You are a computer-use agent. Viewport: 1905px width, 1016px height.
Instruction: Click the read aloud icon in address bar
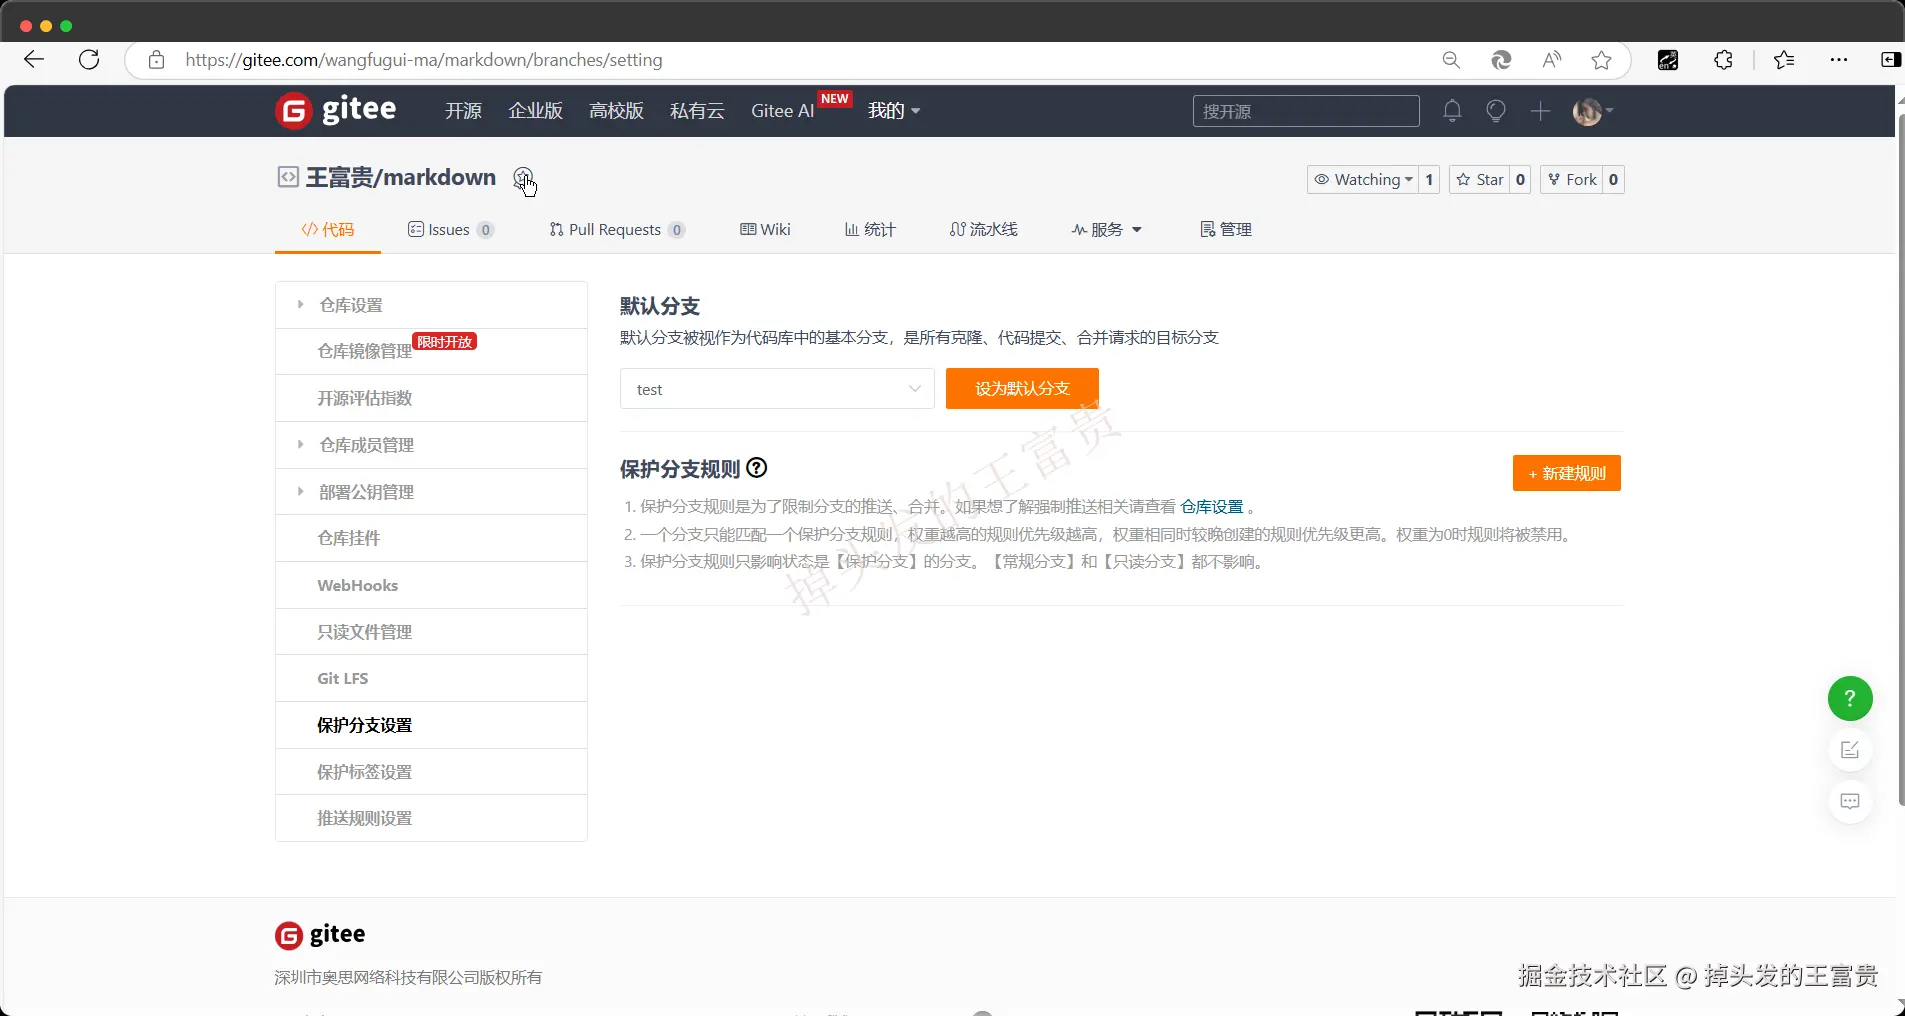tap(1551, 60)
